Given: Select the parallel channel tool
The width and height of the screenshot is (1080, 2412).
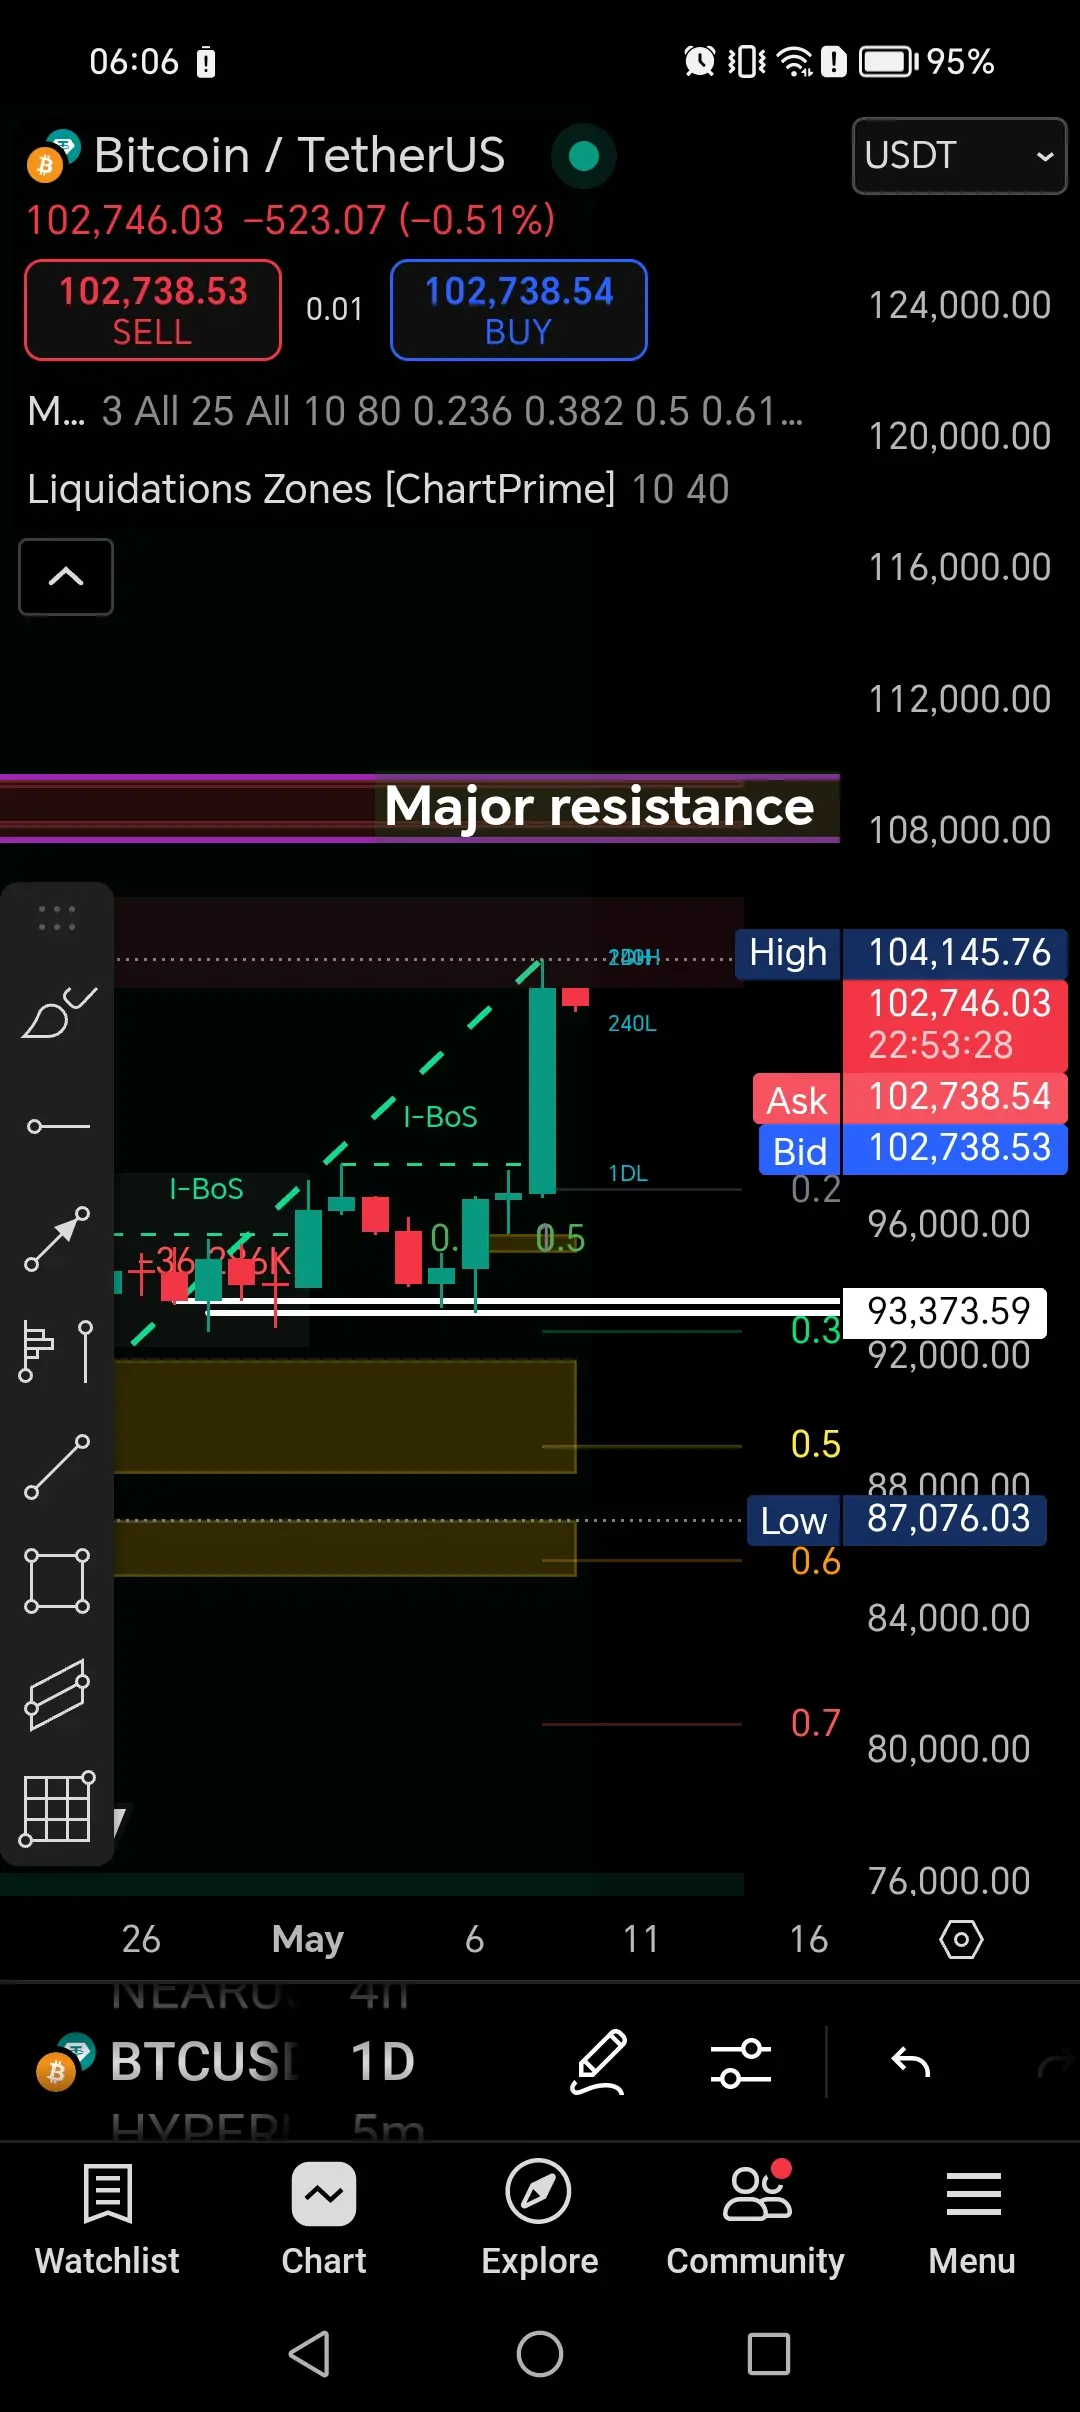Looking at the screenshot, I should (x=57, y=1695).
